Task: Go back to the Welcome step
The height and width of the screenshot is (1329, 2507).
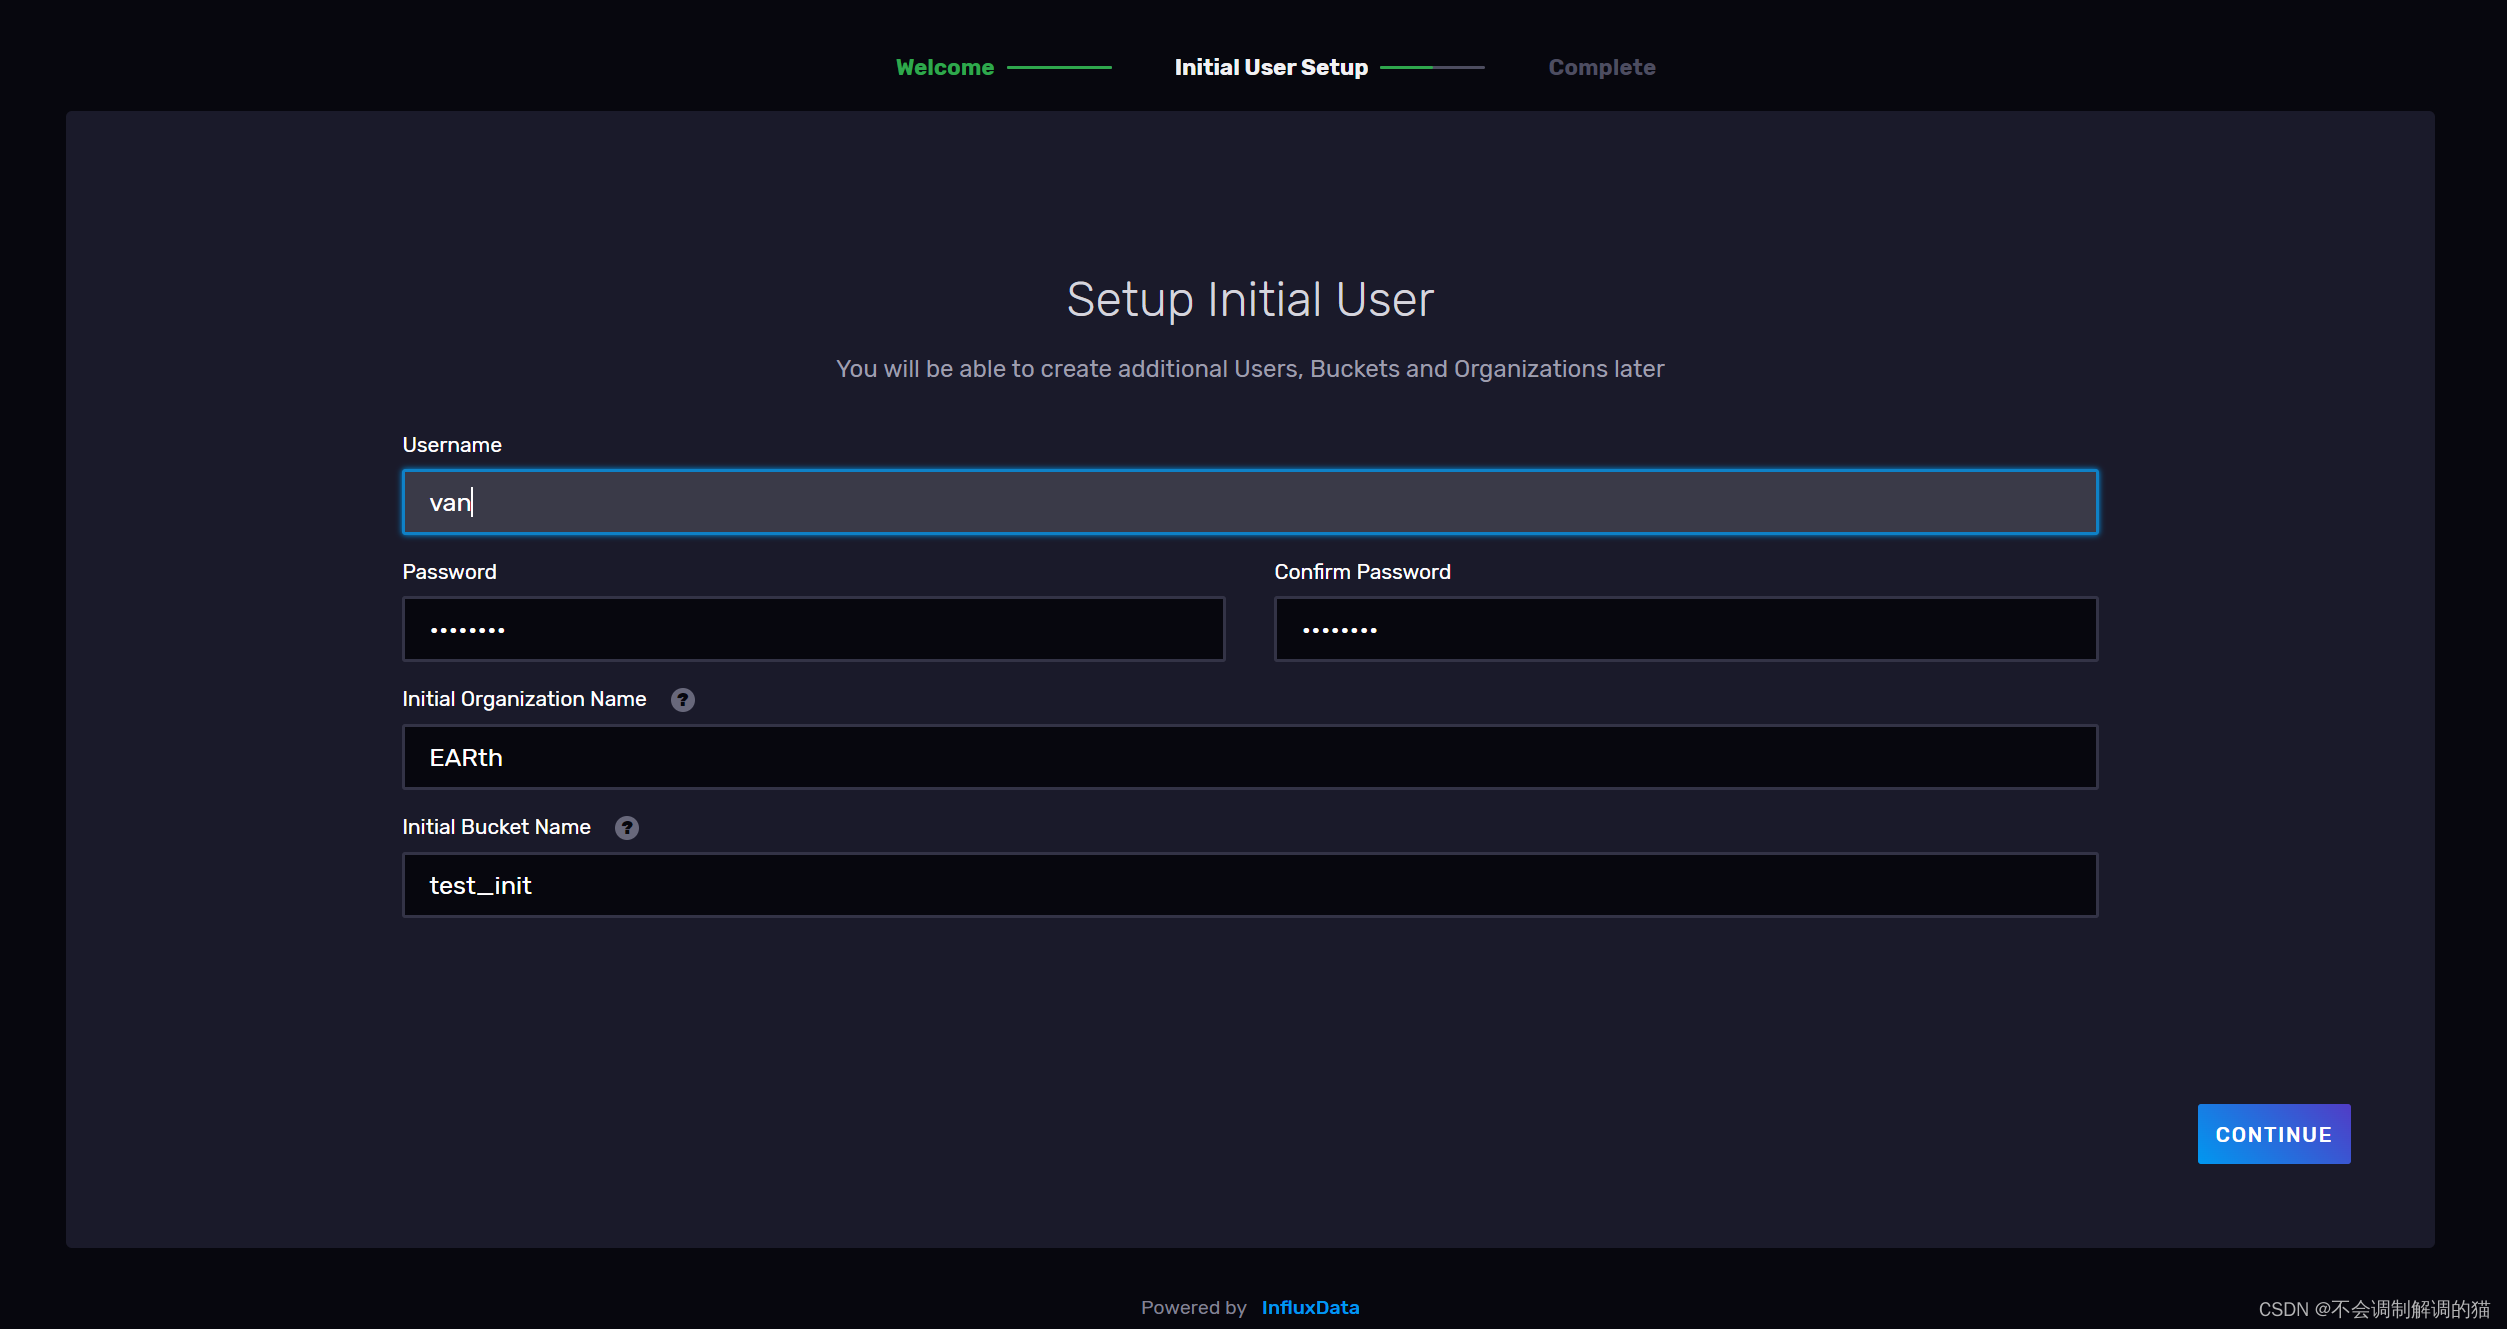Action: point(944,68)
